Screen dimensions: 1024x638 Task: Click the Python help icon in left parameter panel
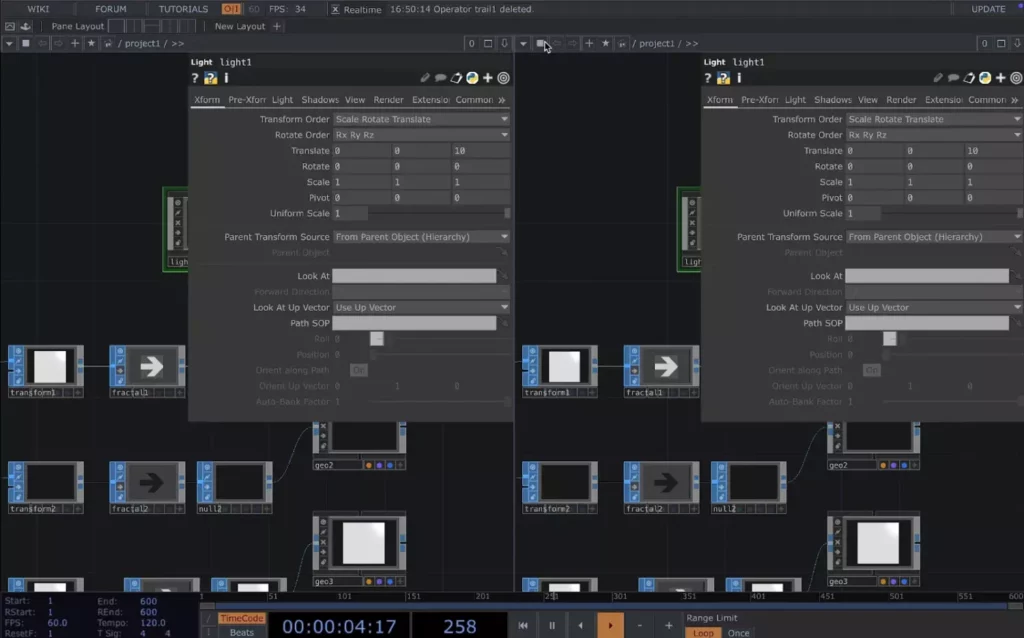(x=210, y=78)
